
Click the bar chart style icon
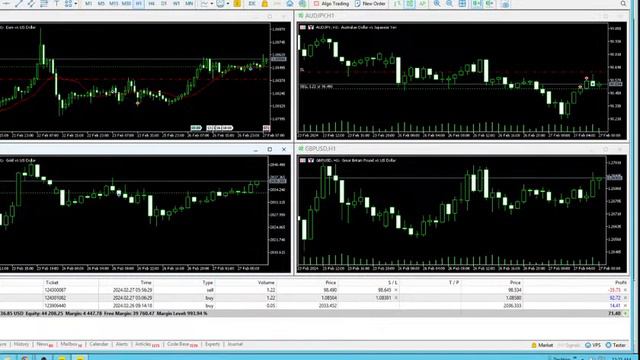(x=397, y=4)
